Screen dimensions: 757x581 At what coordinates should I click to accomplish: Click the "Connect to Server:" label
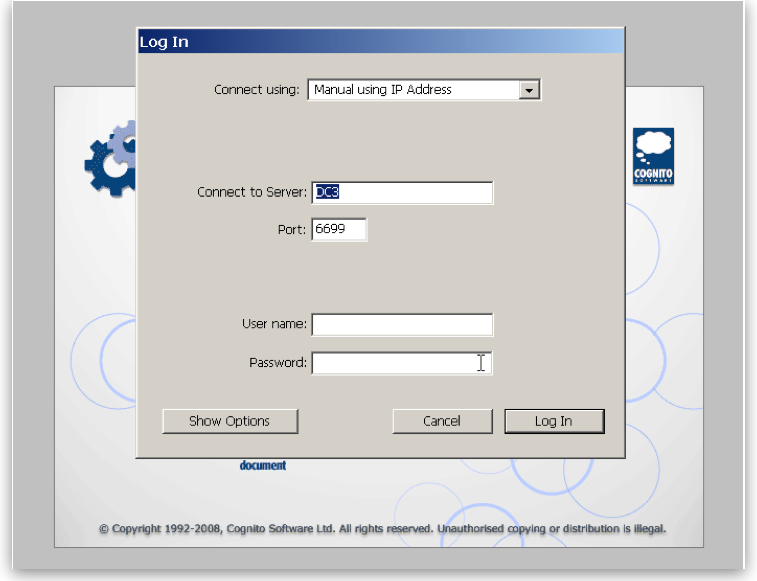pos(252,193)
